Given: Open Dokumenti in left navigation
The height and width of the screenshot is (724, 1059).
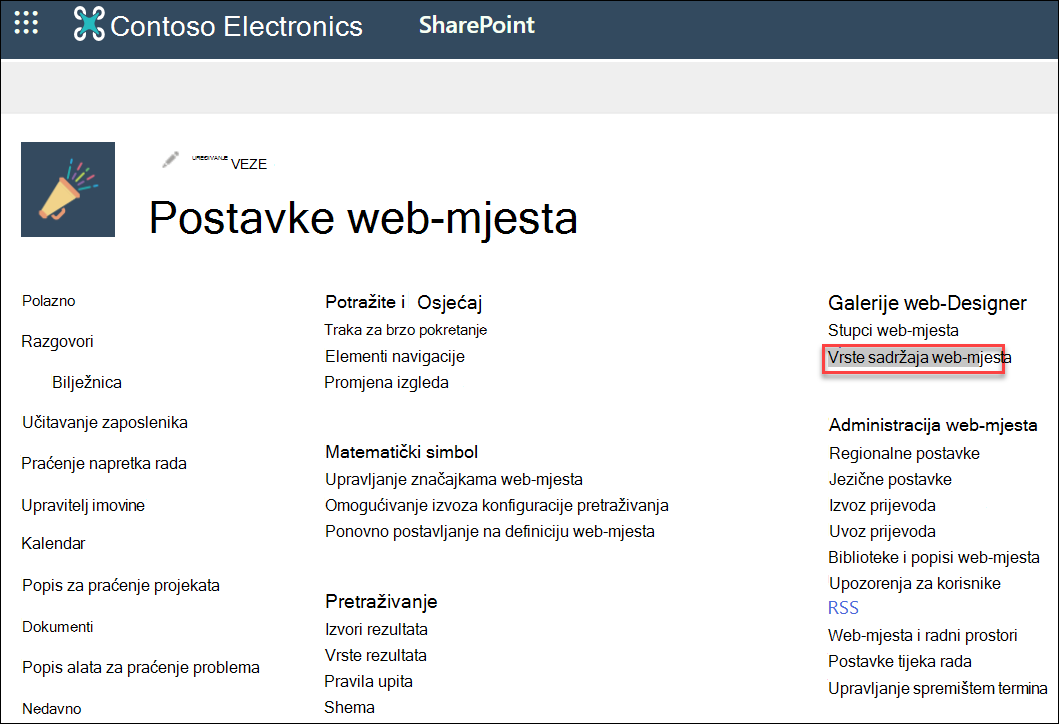Looking at the screenshot, I should coord(57,627).
